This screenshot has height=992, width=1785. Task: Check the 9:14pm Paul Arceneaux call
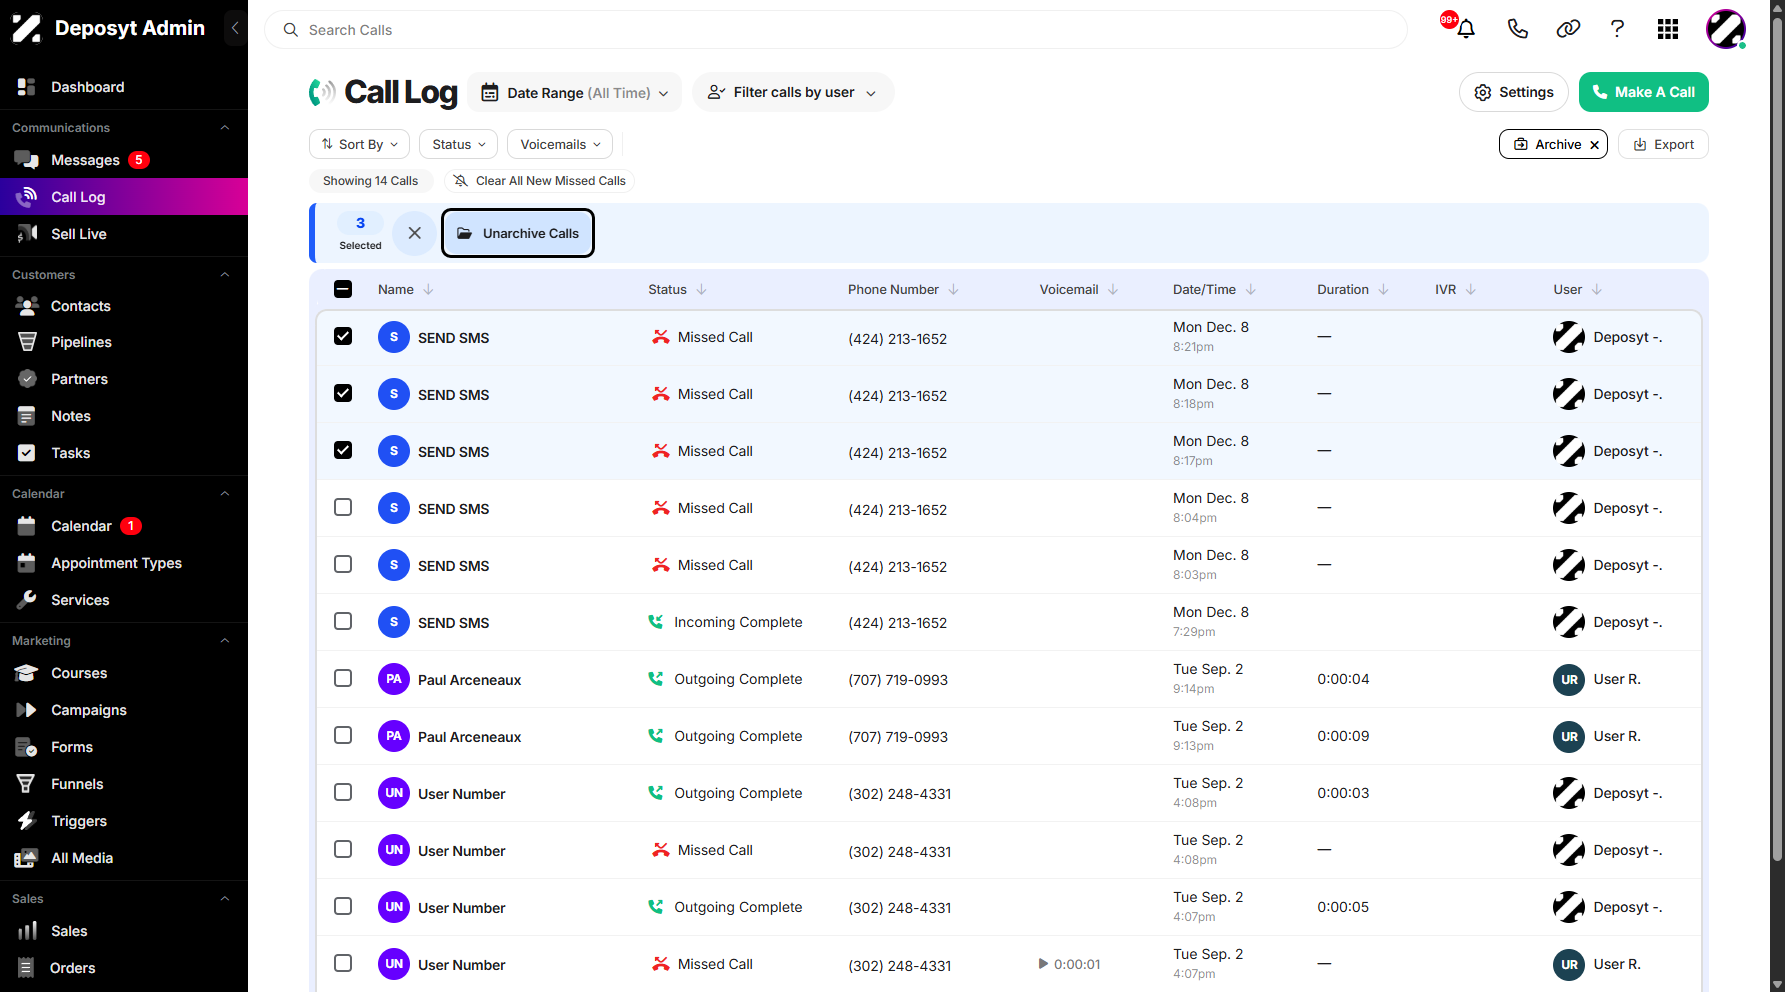pyautogui.click(x=343, y=678)
